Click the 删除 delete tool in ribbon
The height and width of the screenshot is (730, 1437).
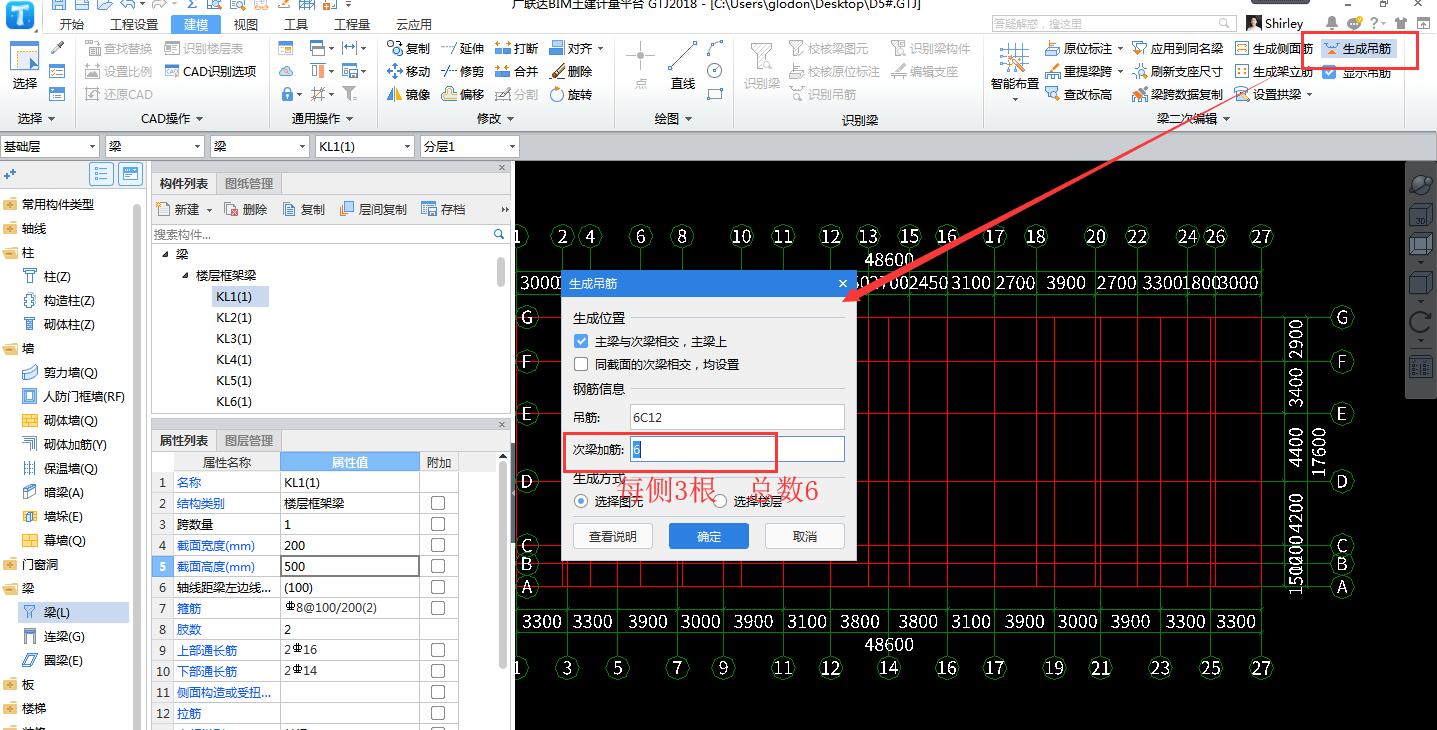pyautogui.click(x=570, y=71)
